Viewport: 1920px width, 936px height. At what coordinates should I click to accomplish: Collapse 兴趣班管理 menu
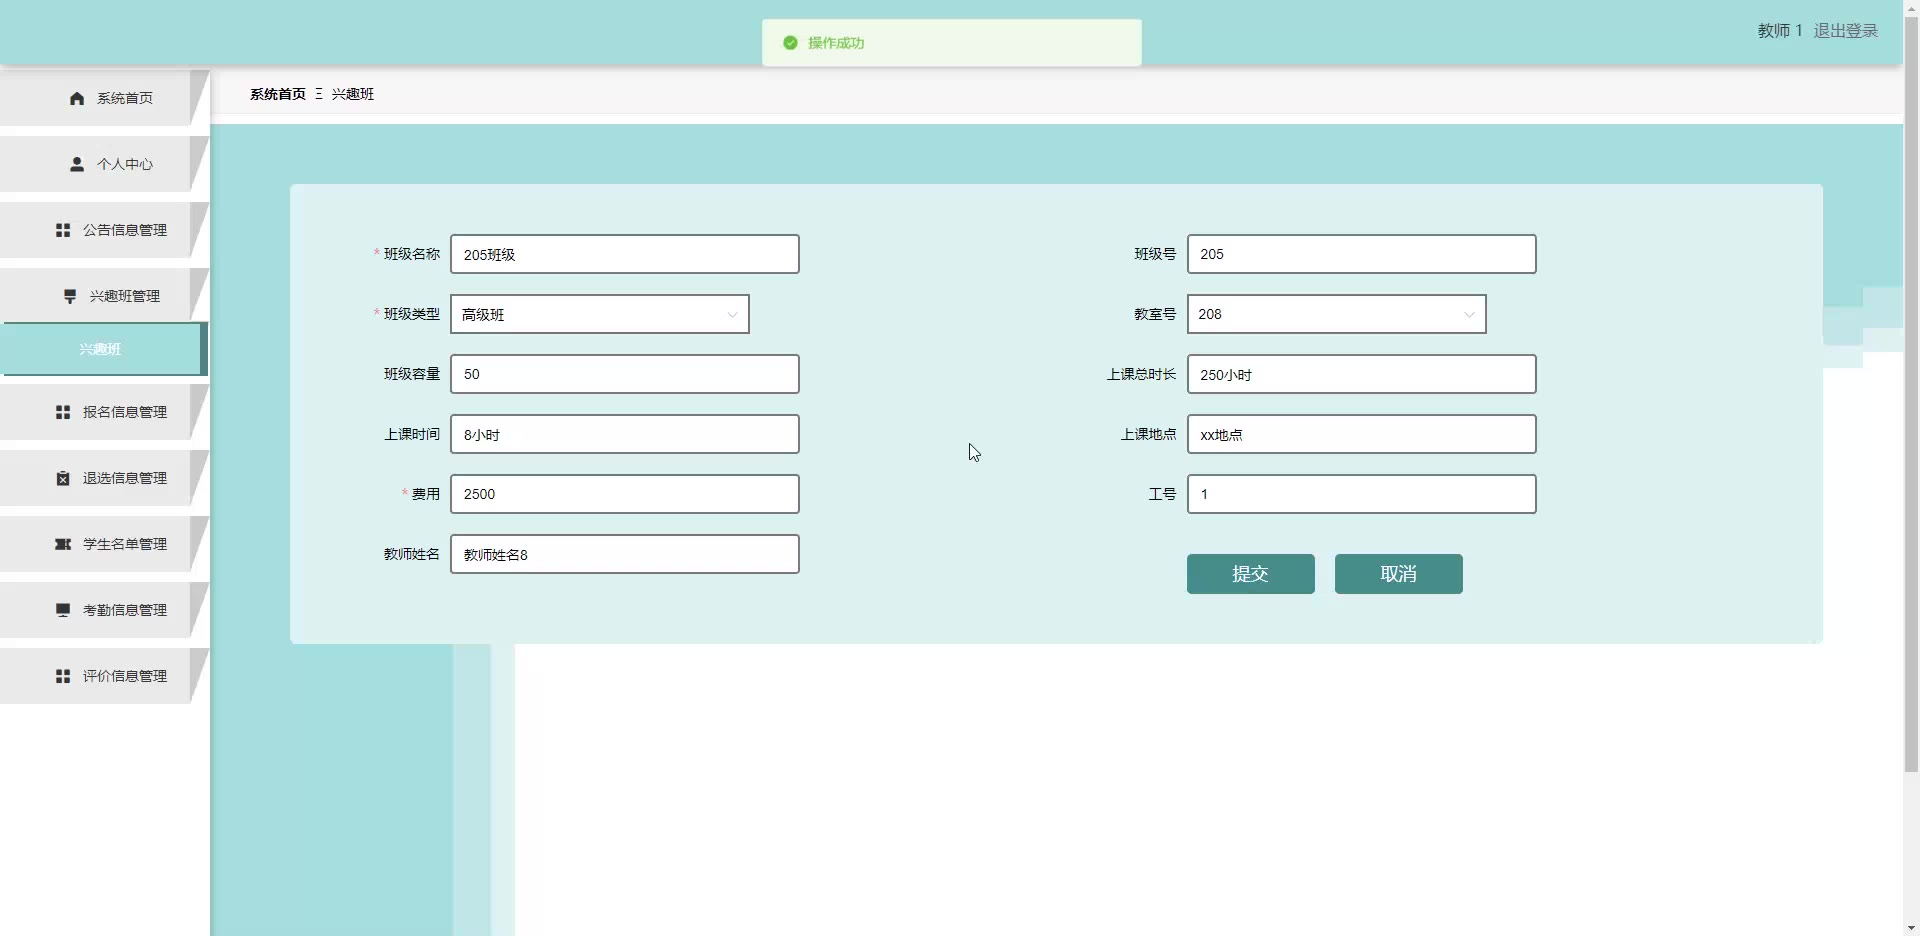(x=104, y=296)
